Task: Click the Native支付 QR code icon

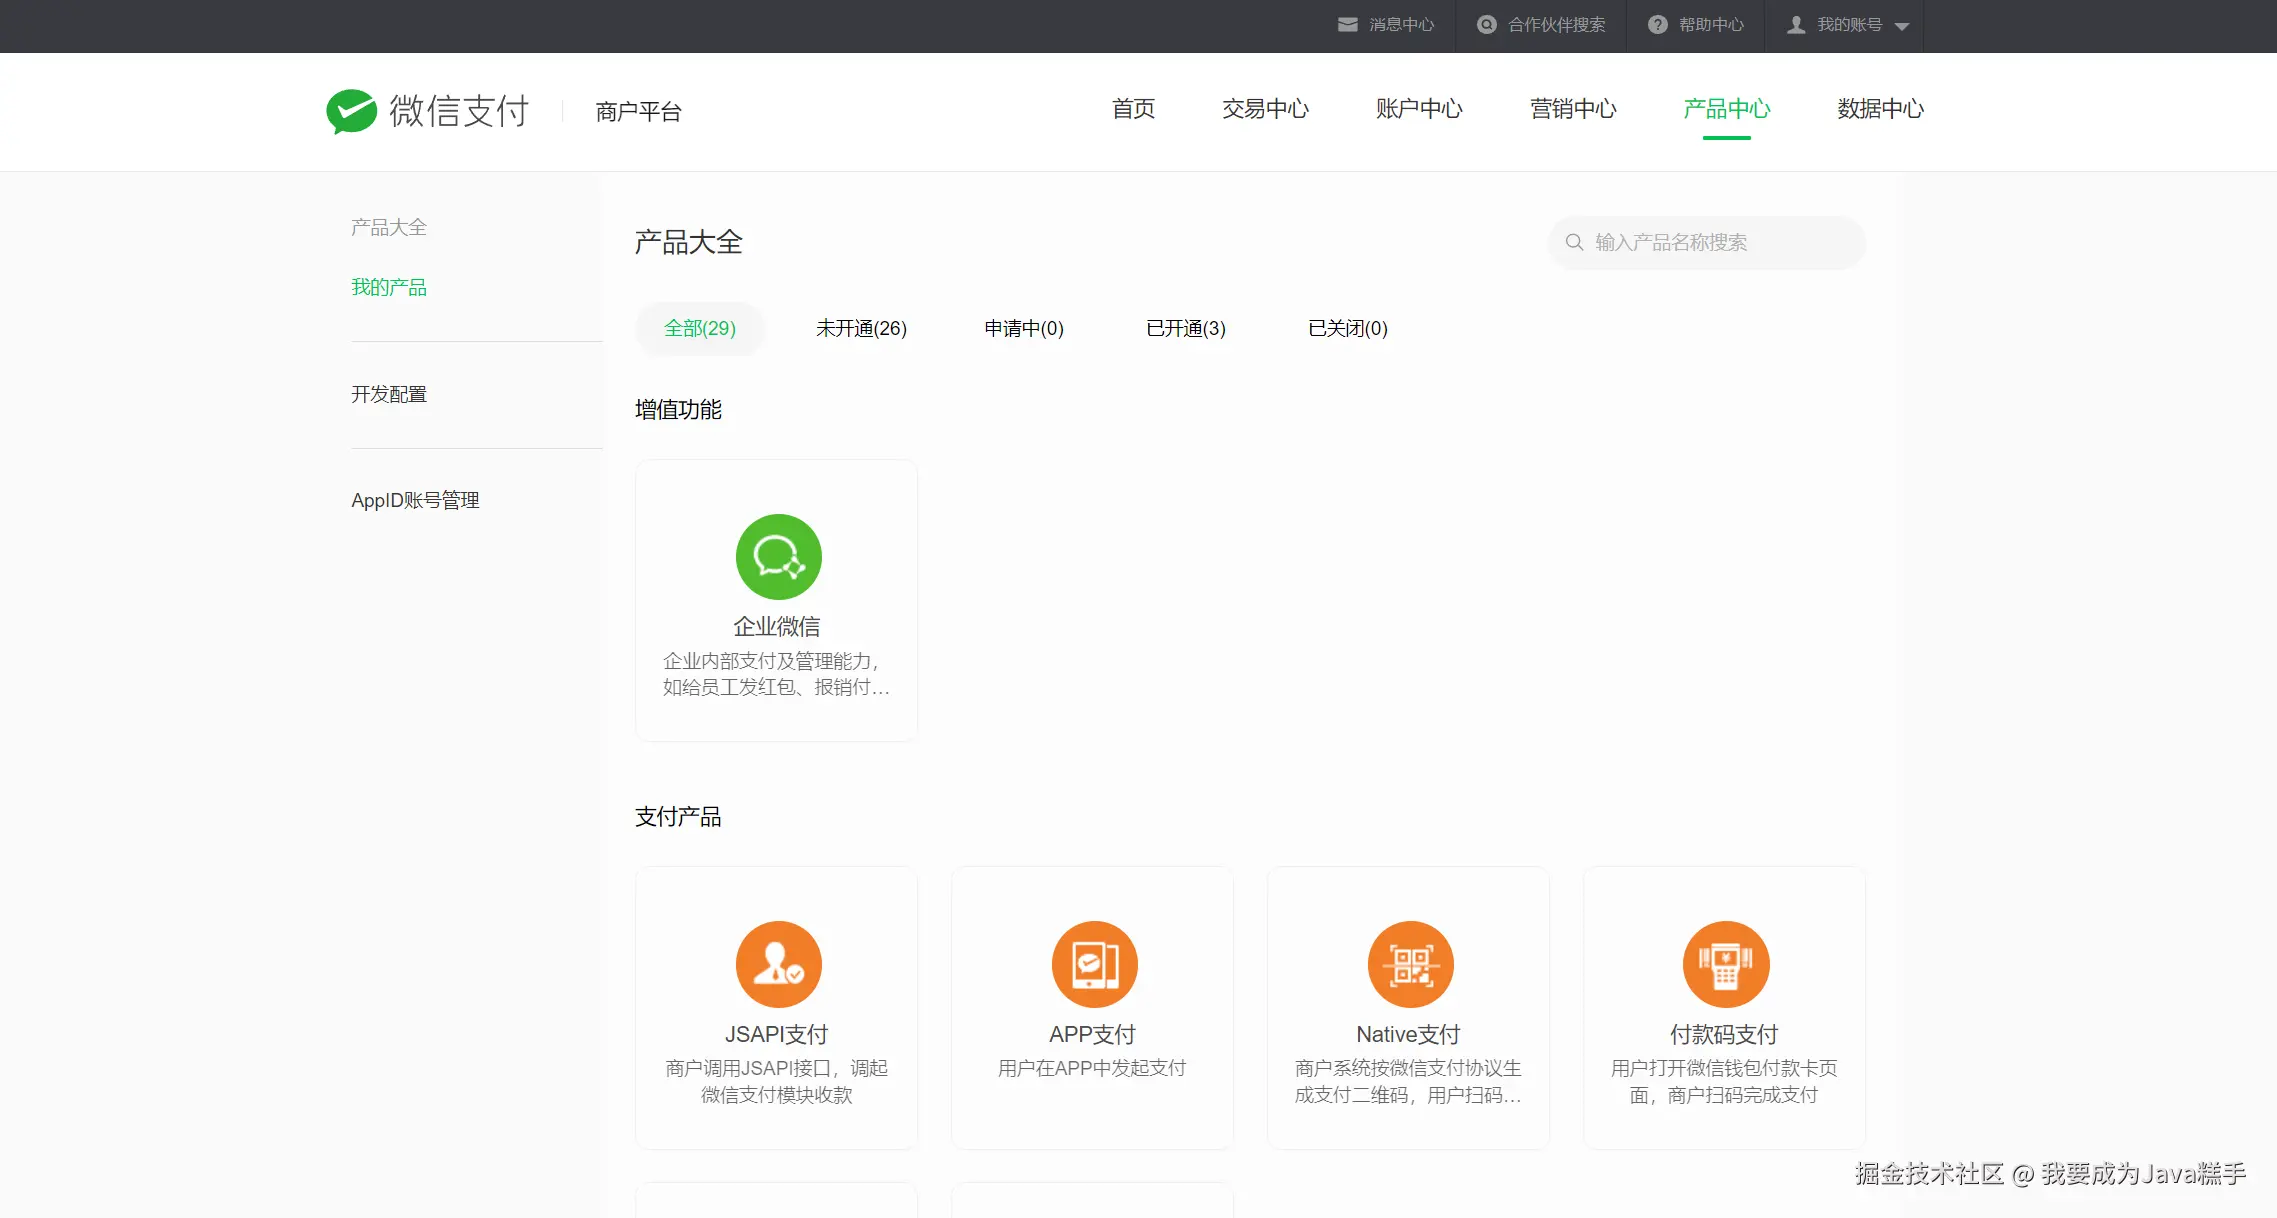Action: coord(1409,963)
